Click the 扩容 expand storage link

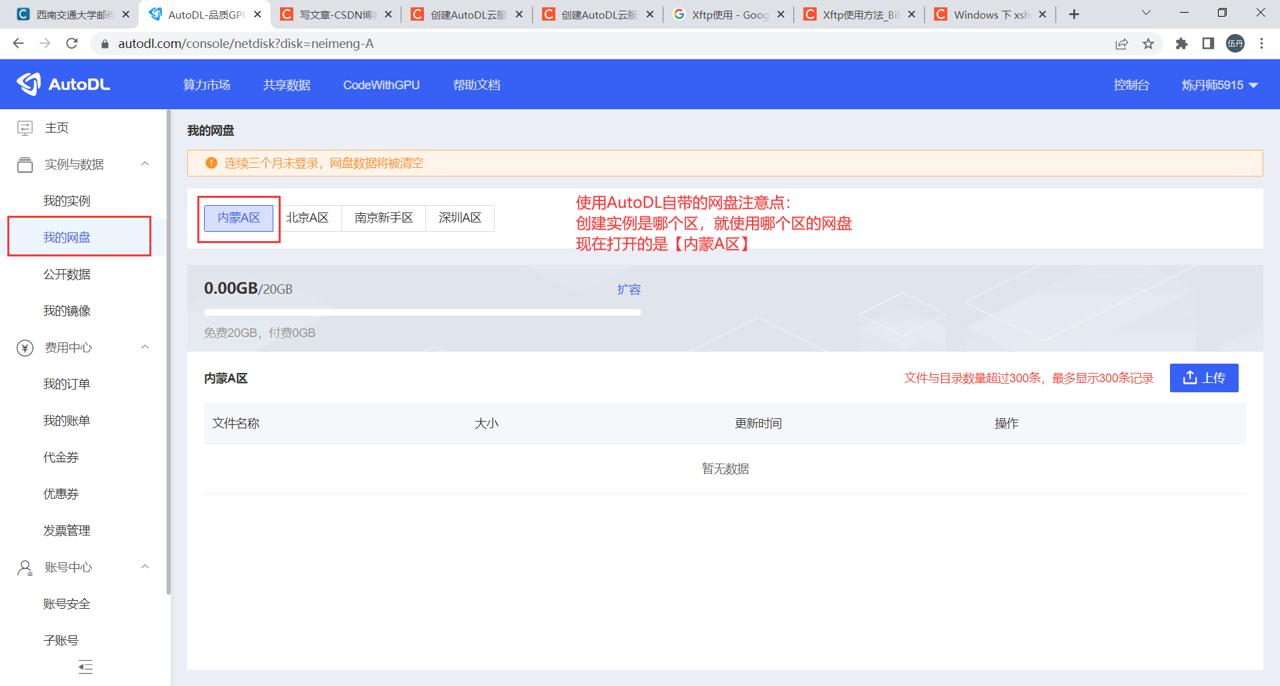[x=629, y=289]
